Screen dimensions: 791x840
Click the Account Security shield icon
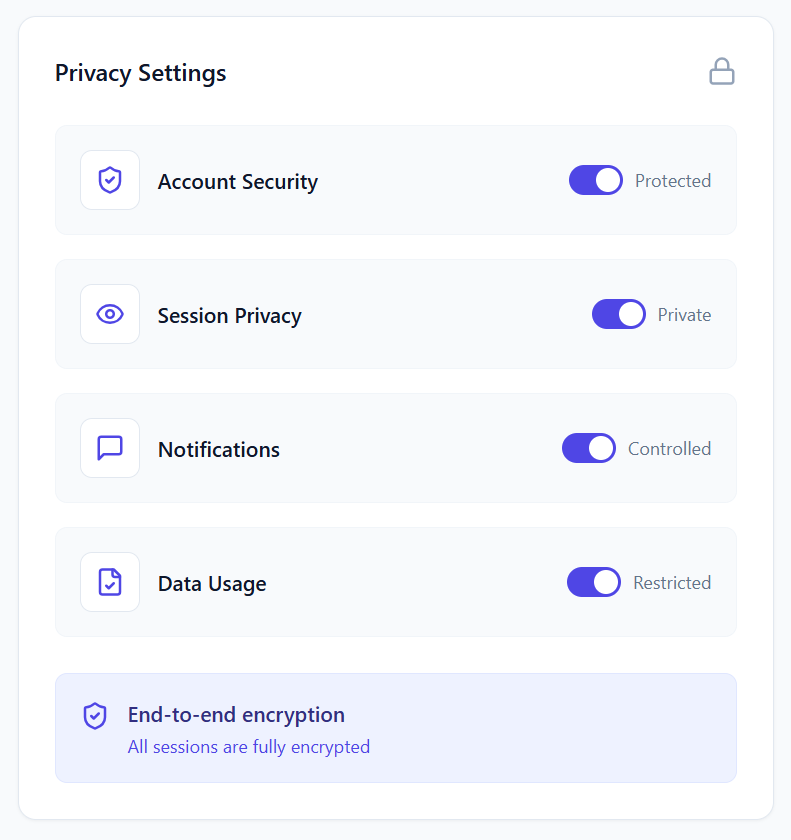pyautogui.click(x=110, y=180)
